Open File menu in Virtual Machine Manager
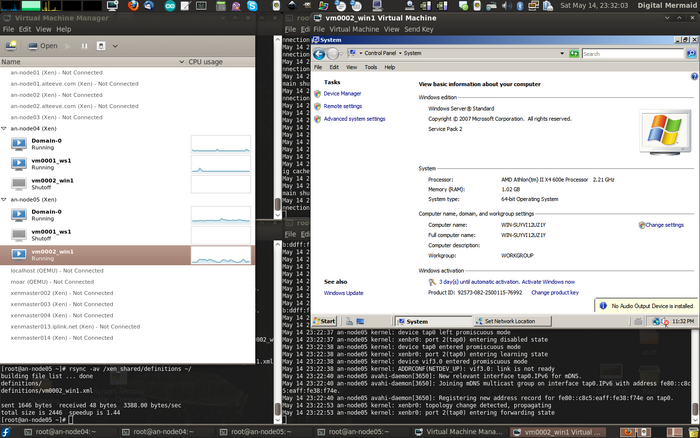 [8, 29]
